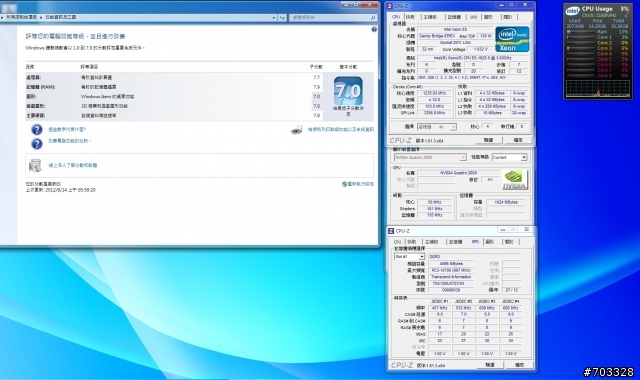Select the CPU tab in the CPU-Z processor window
Image resolution: width=640 pixels, height=380 pixels.
(396, 17)
